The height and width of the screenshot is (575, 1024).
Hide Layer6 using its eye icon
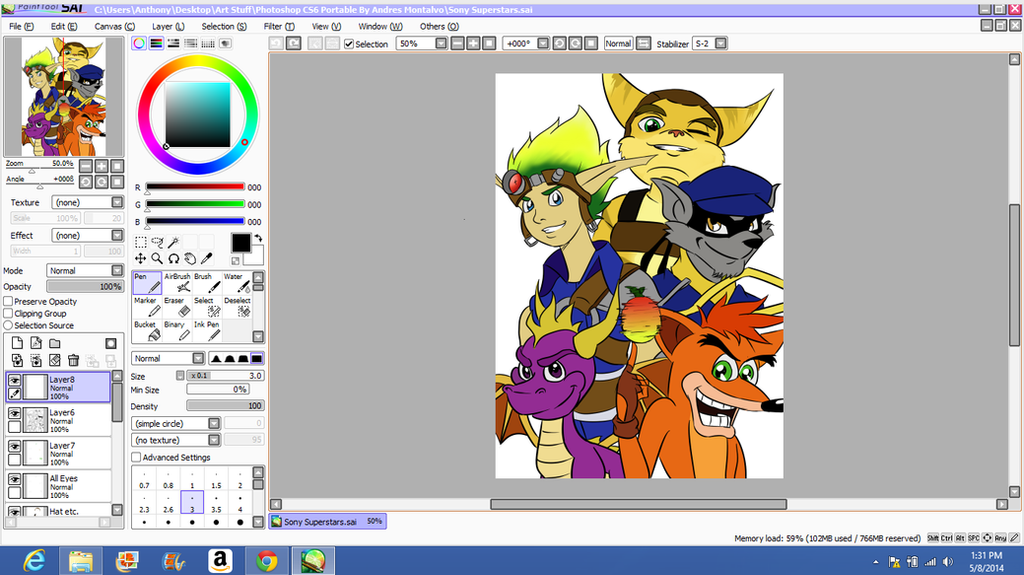pyautogui.click(x=14, y=413)
